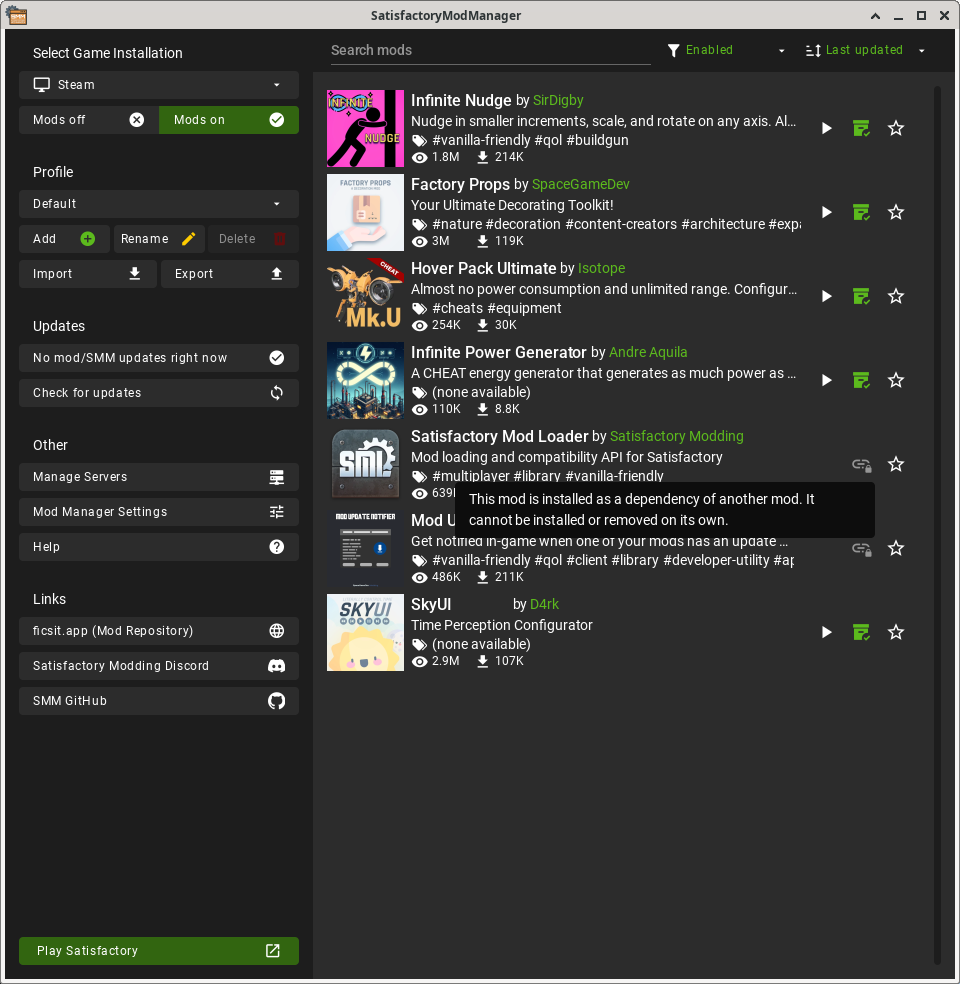Favorite the SkyUI mod
This screenshot has height=984, width=960.
[x=896, y=633]
